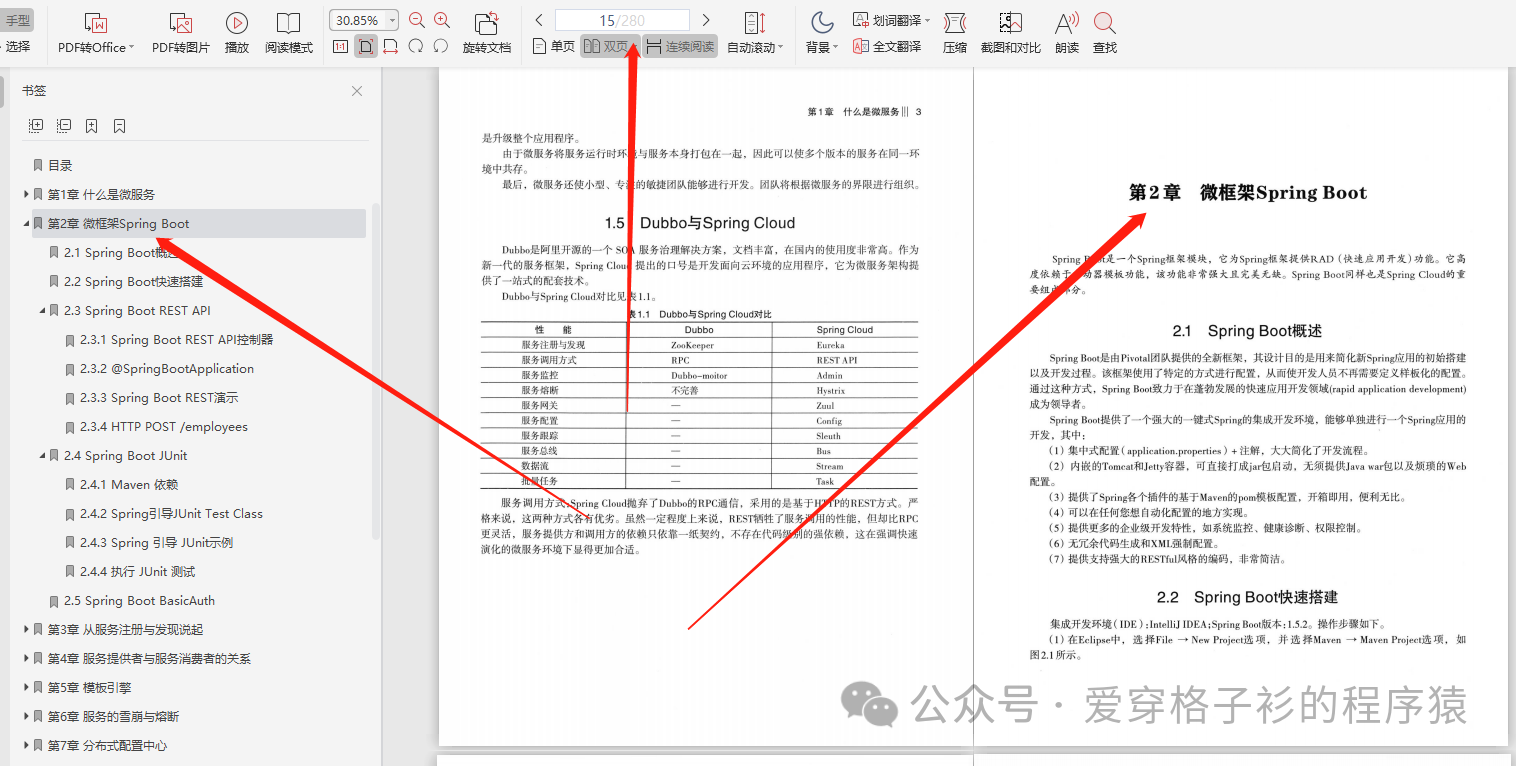Expand all bookmarks icon
Viewport: 1516px width, 766px height.
[x=36, y=126]
